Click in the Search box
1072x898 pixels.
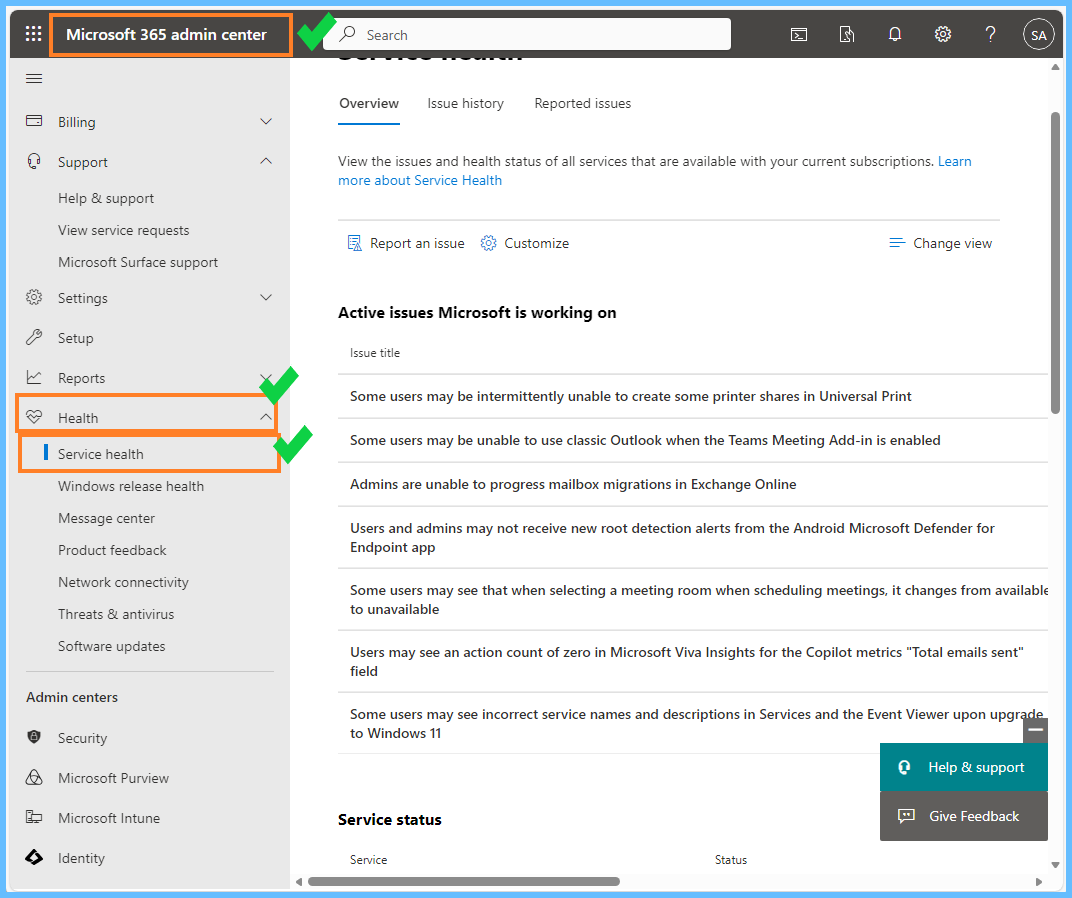point(526,34)
